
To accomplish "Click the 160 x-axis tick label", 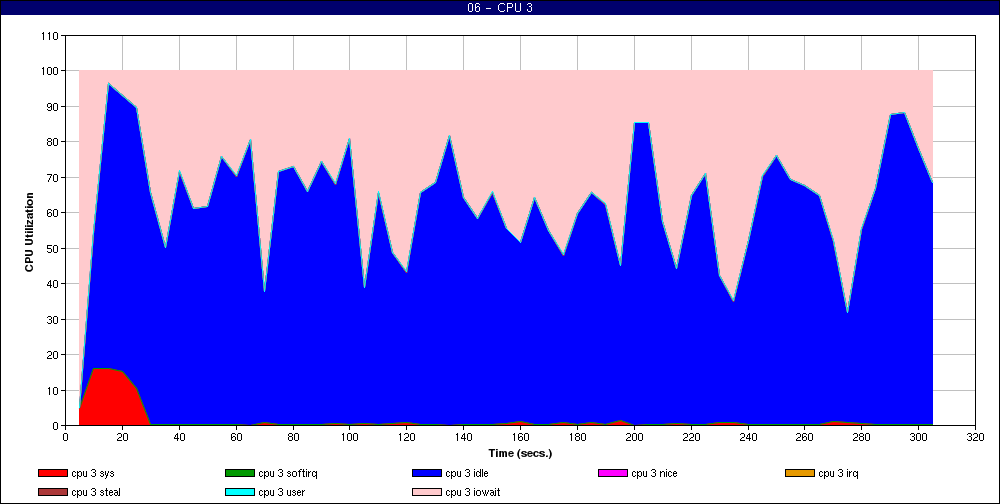I will 520,438.
